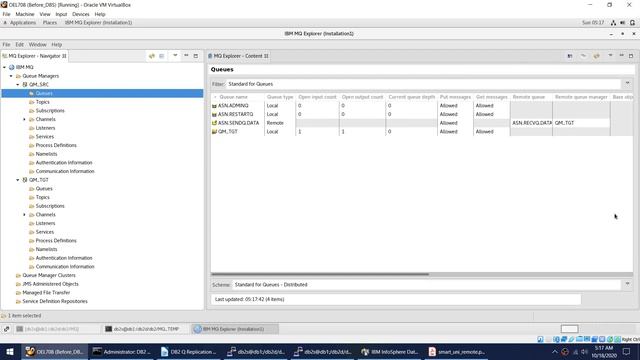Select Subscriptions under QM_SRC
The width and height of the screenshot is (640, 360).
[50, 111]
